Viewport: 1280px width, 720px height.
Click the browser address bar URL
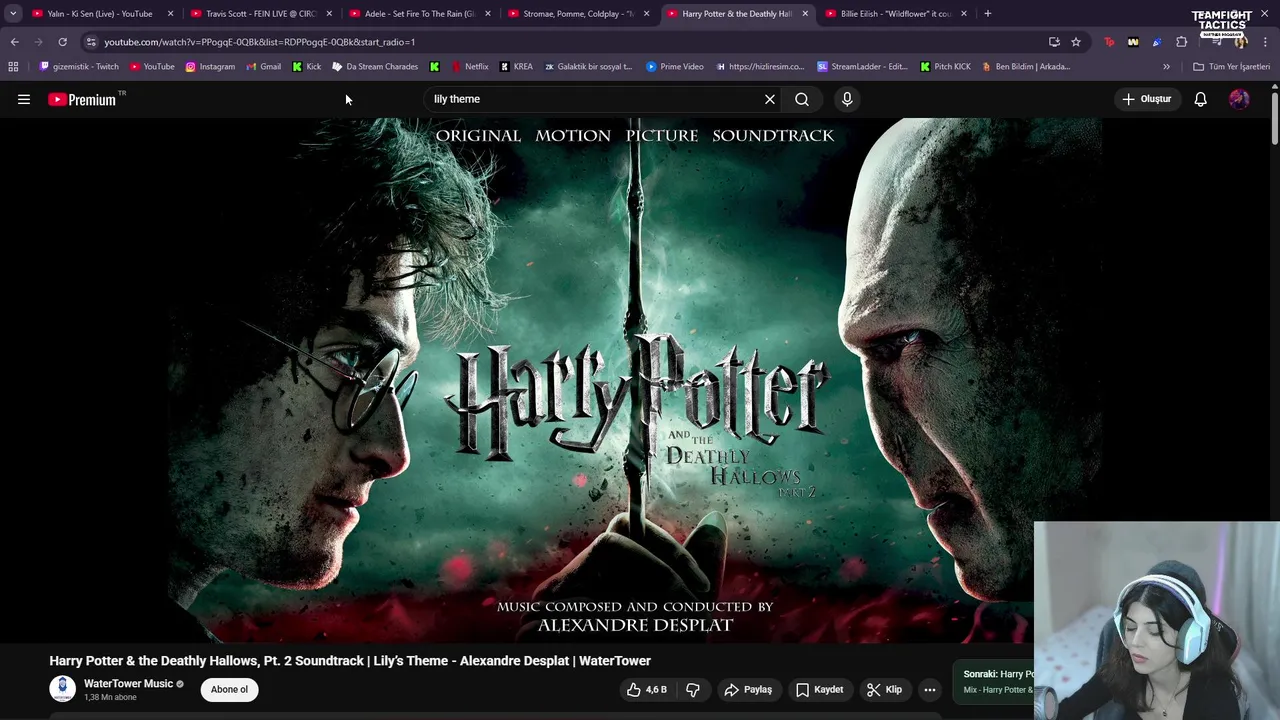coord(260,42)
